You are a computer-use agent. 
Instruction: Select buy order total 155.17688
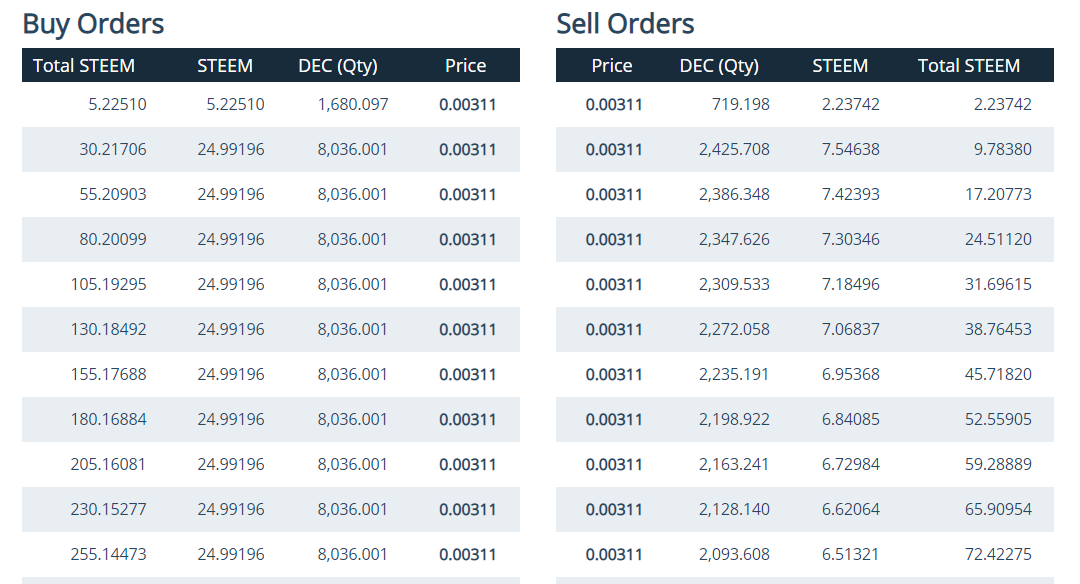[108, 375]
